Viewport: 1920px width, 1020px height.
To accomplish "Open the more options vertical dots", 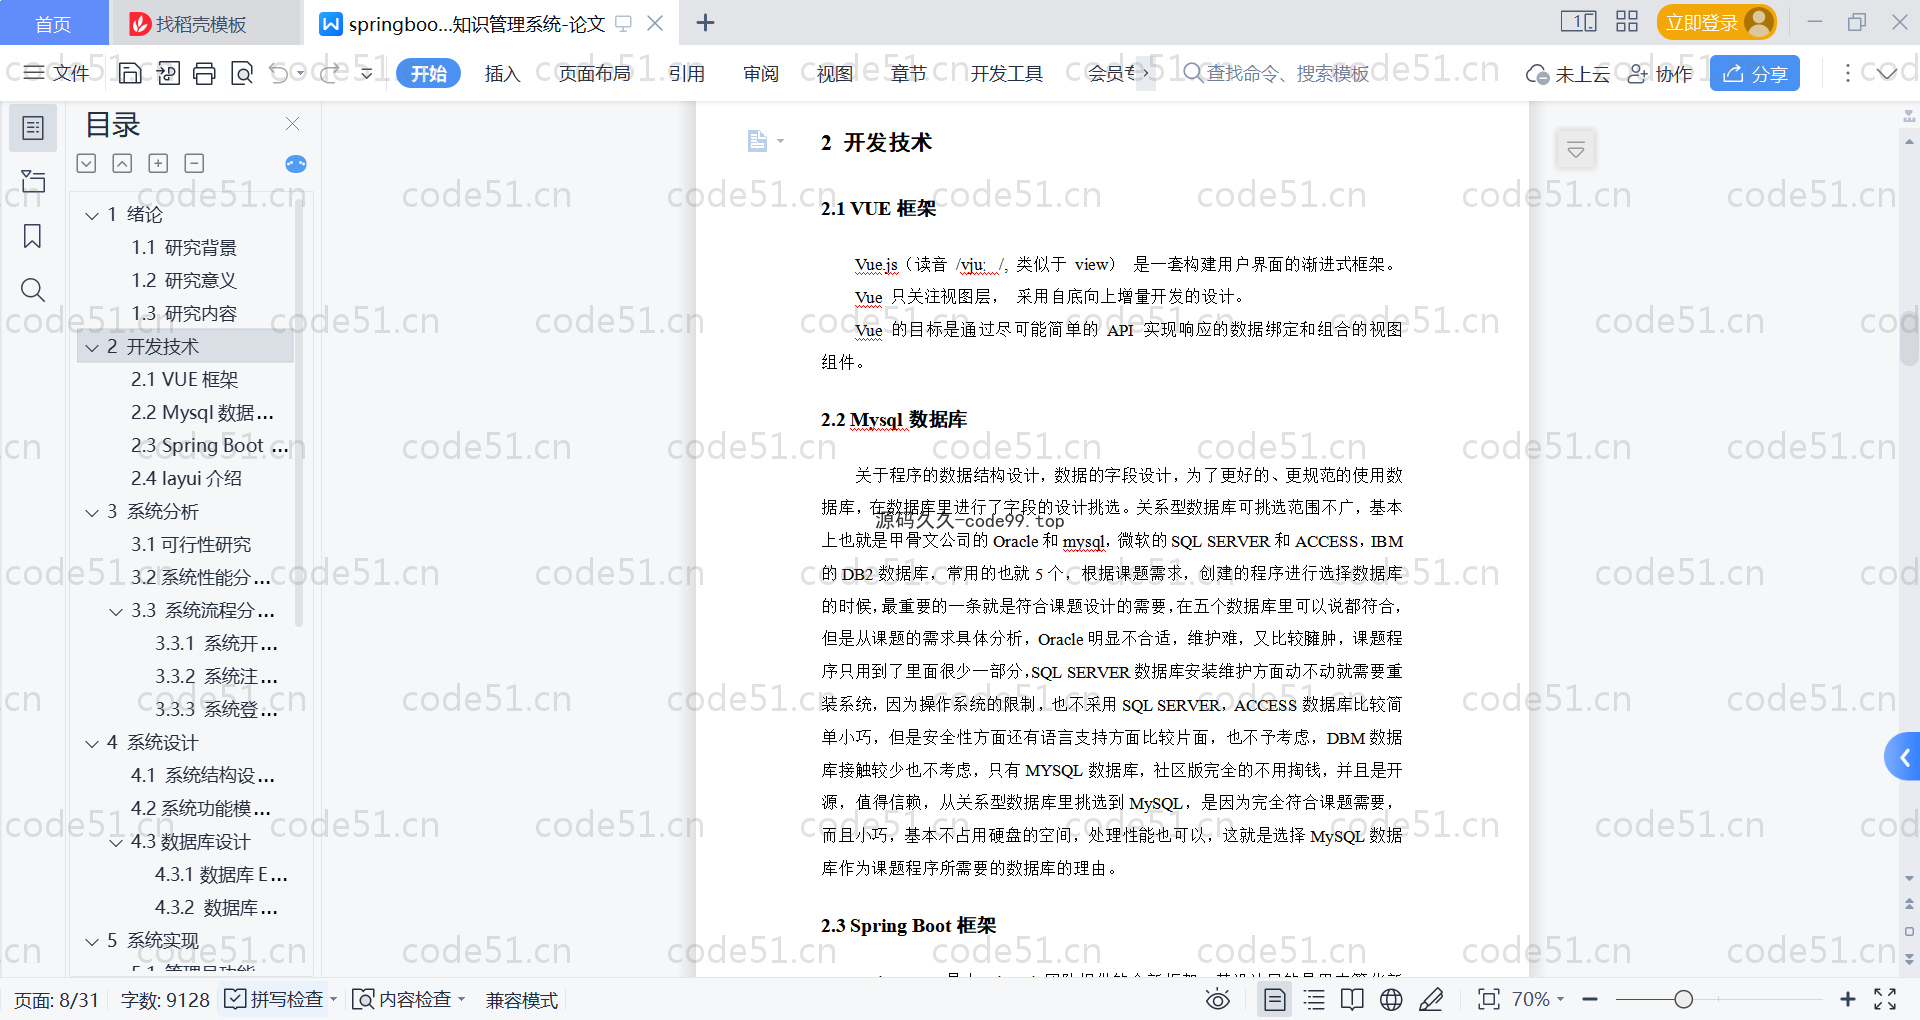I will pos(1847,73).
